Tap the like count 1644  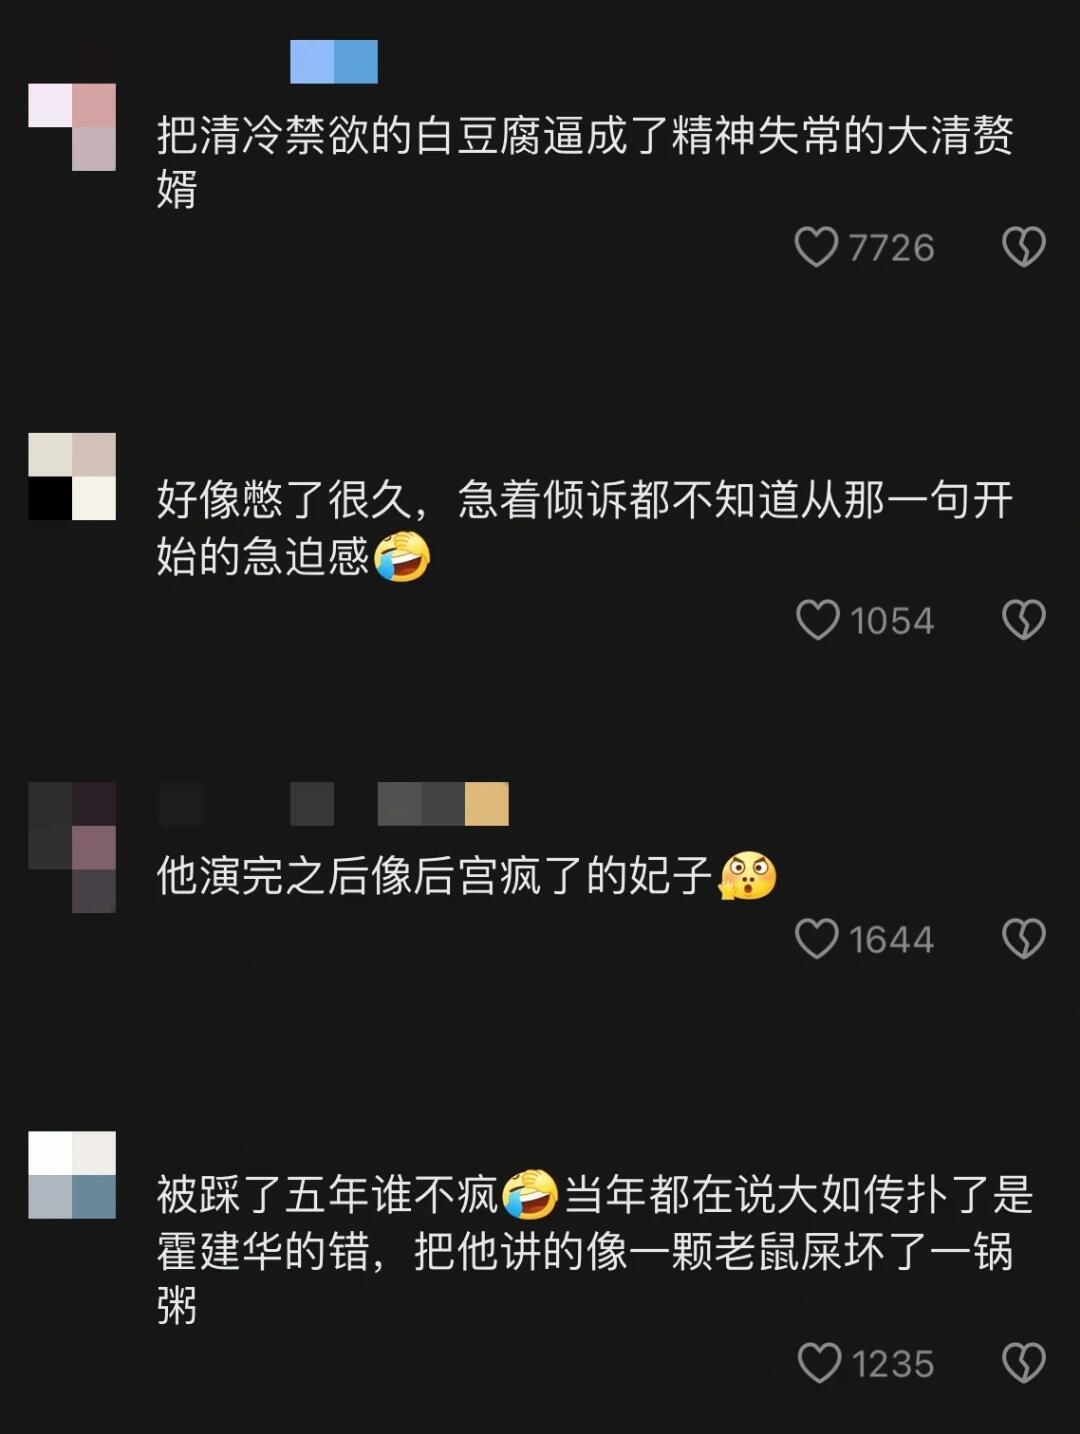(891, 940)
